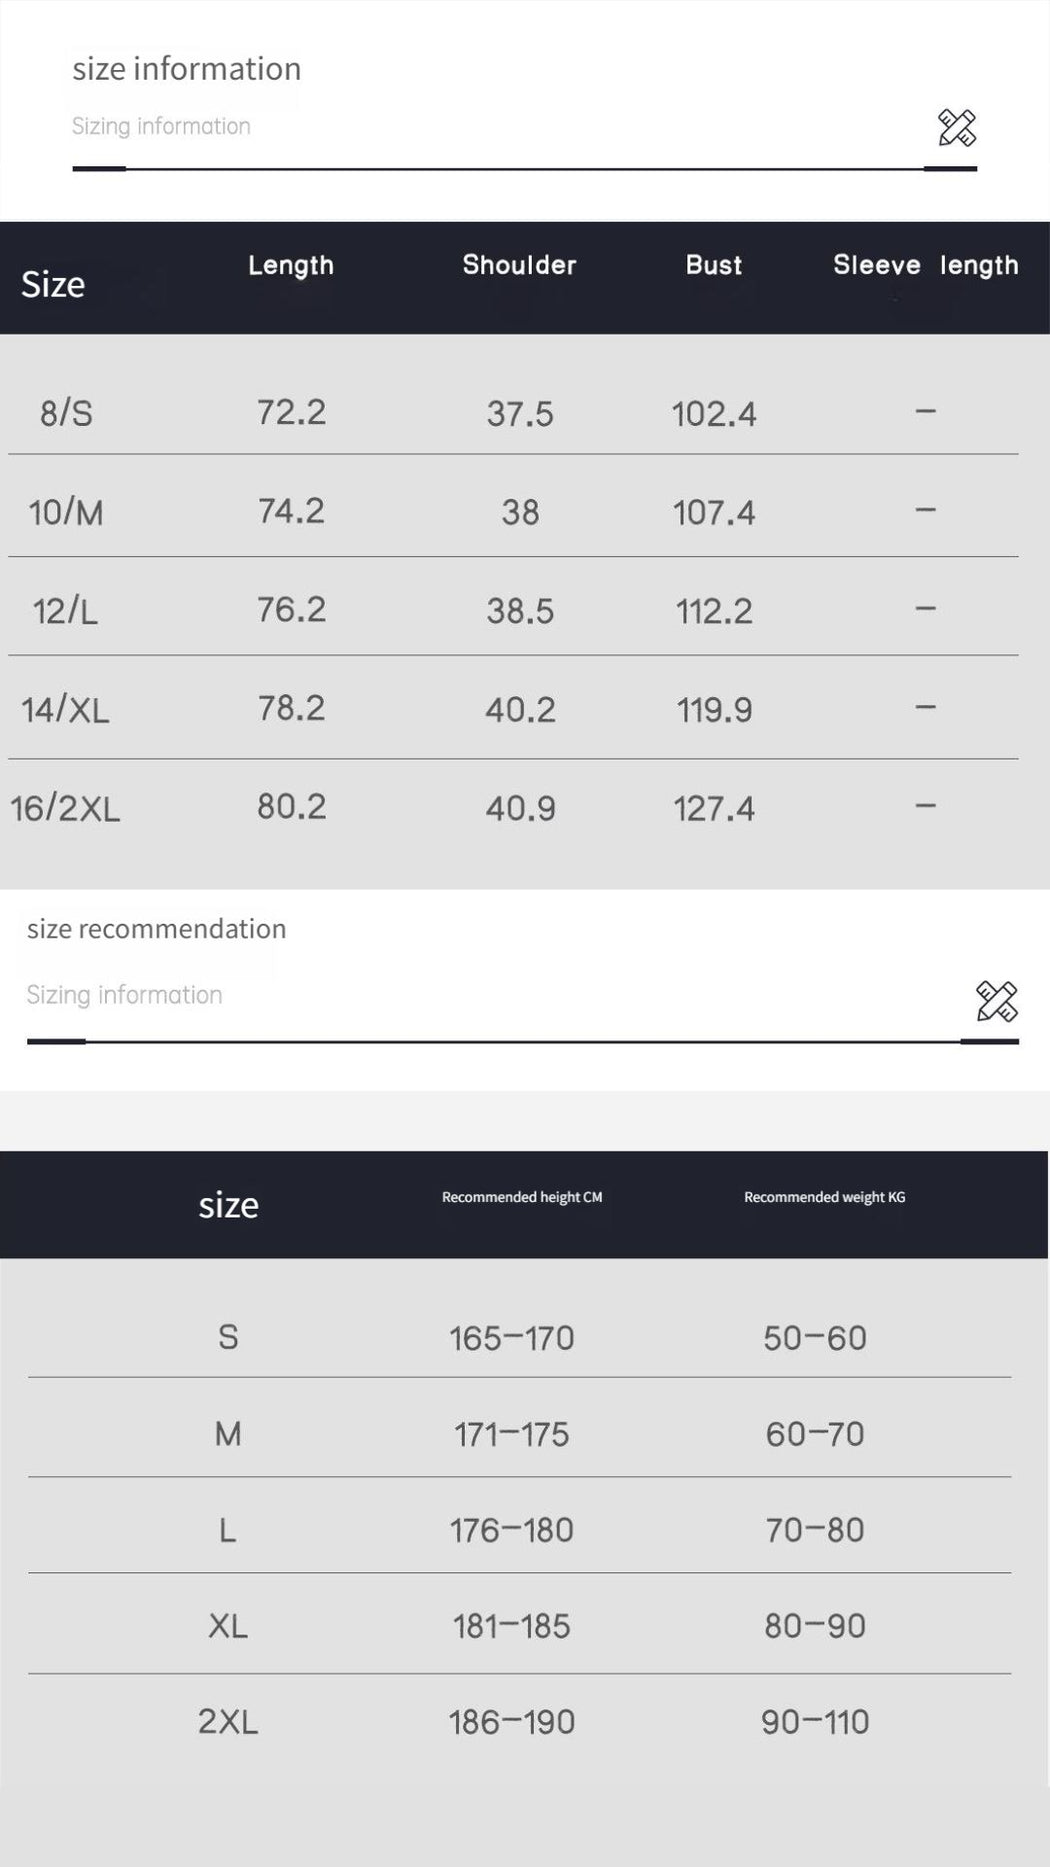The image size is (1050, 1867).
Task: Click the ruler-pencil icon beside size information
Action: 956,128
